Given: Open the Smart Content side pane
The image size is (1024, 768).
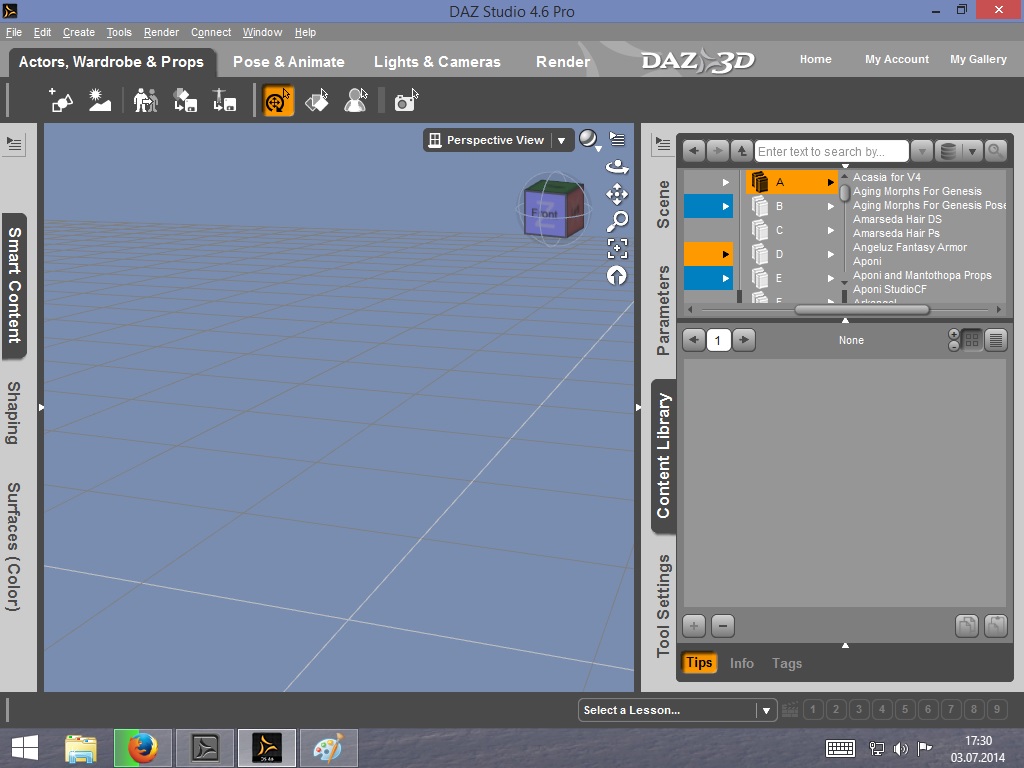Looking at the screenshot, I should (14, 285).
